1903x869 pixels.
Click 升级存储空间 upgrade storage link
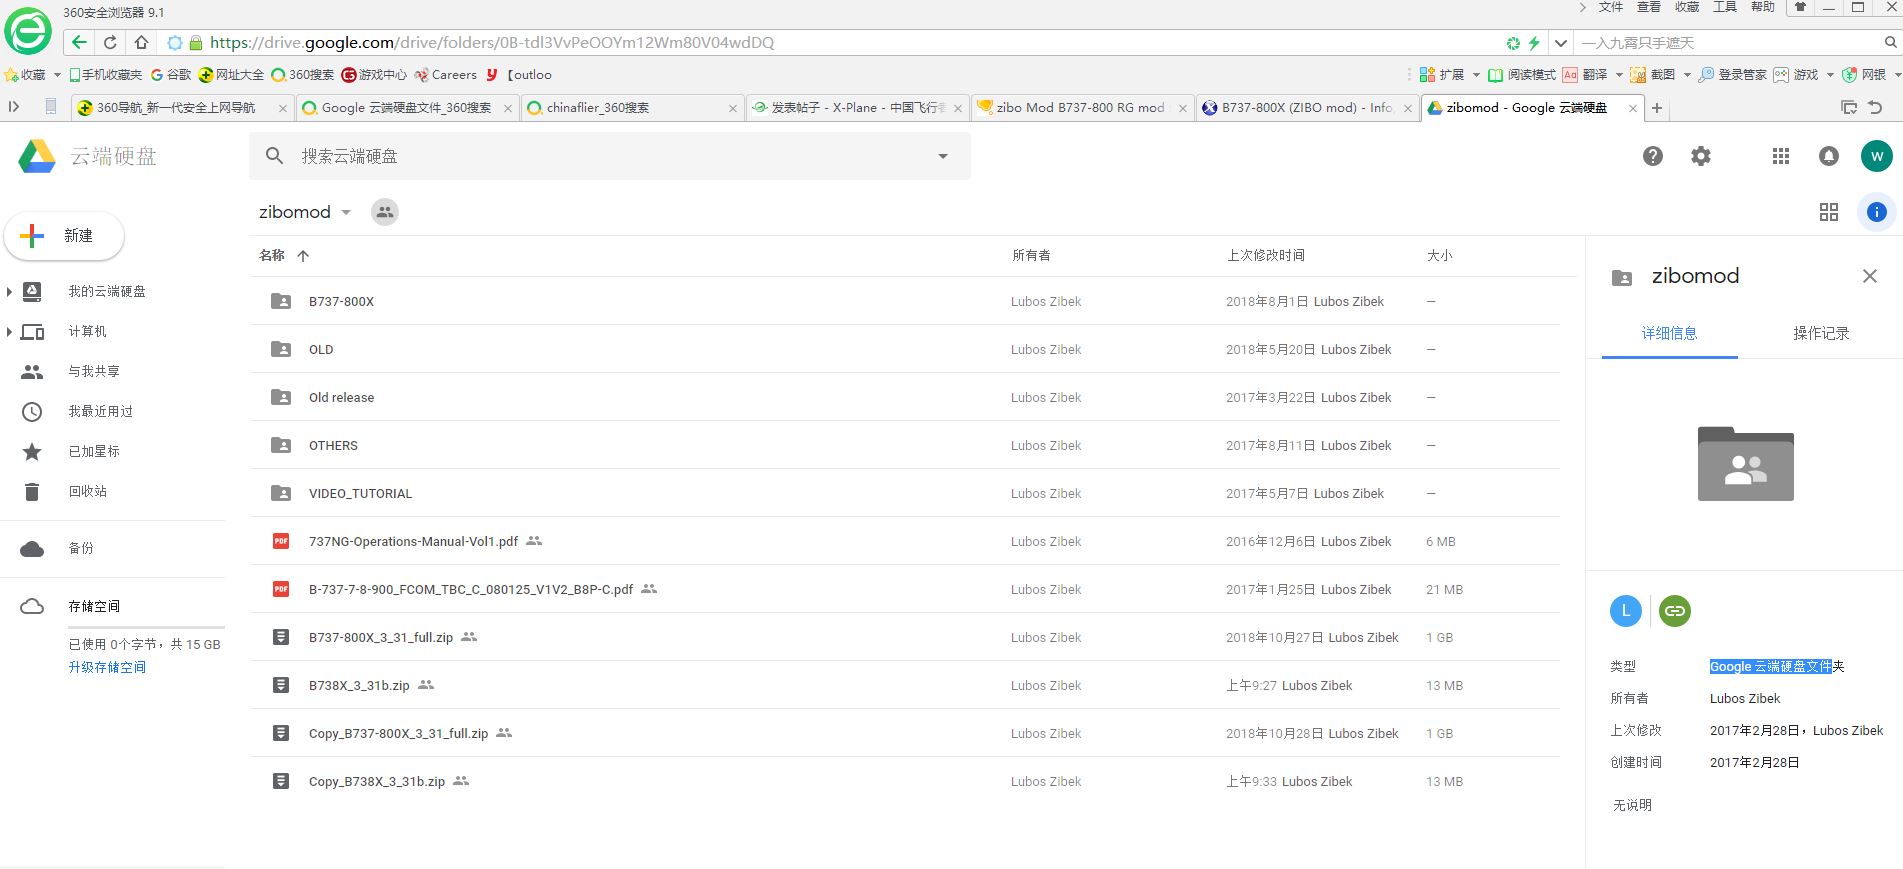tap(107, 667)
